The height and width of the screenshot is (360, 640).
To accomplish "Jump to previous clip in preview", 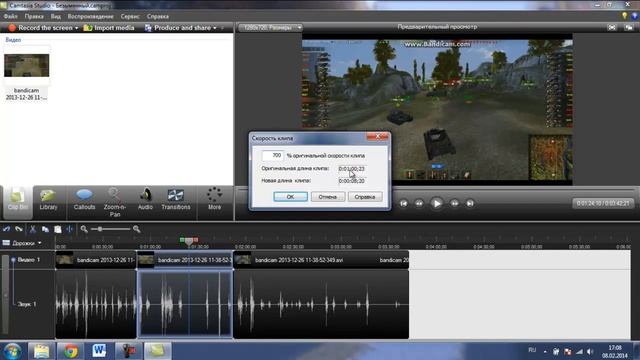I will (x=403, y=203).
